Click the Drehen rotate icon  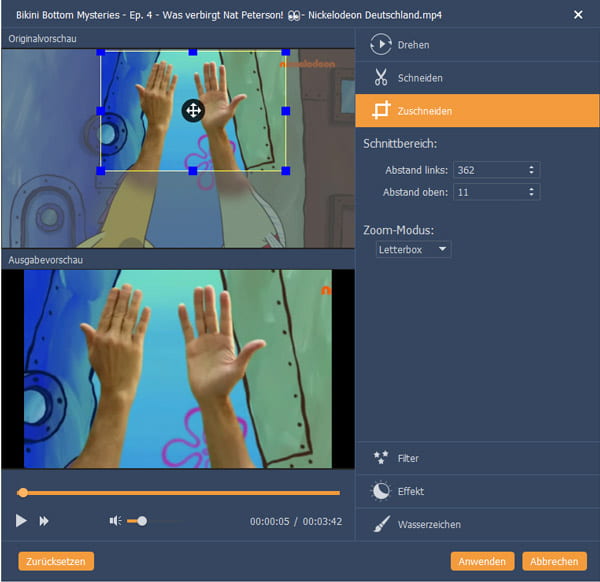click(380, 45)
